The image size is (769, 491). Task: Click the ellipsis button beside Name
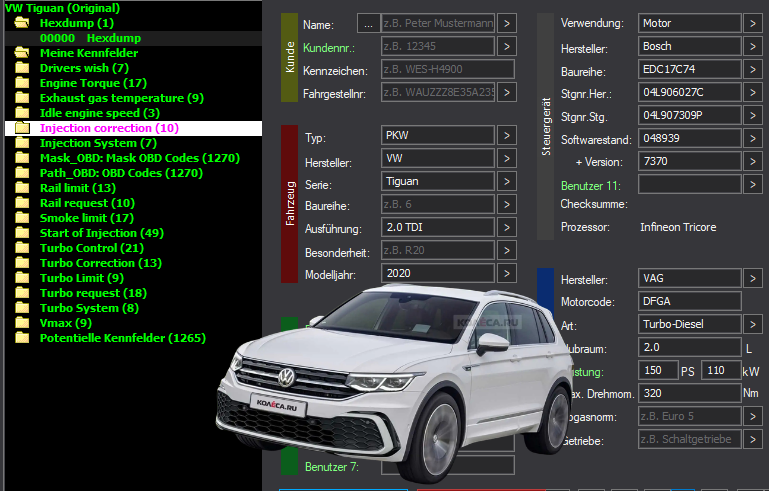368,23
